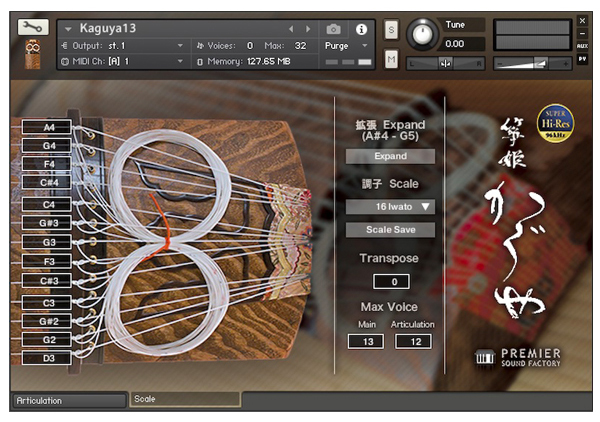This screenshot has height=422, width=600.
Task: Go to previous instrument arrow
Action: tap(291, 29)
